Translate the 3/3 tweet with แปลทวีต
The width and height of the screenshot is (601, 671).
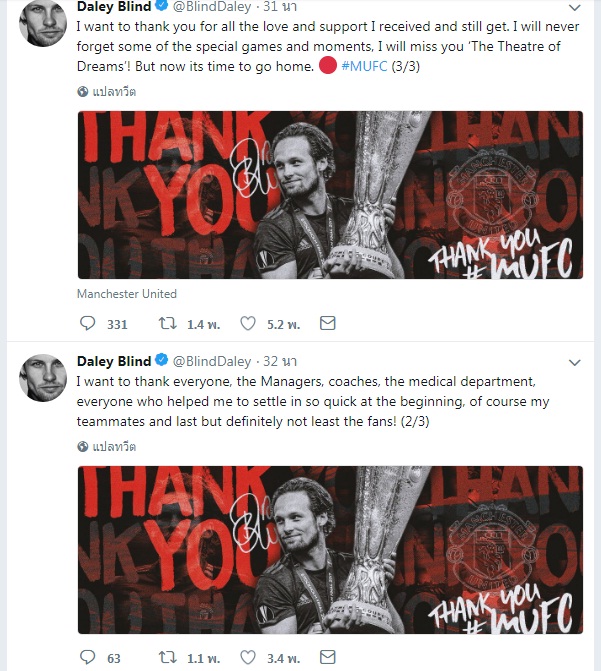[x=107, y=92]
